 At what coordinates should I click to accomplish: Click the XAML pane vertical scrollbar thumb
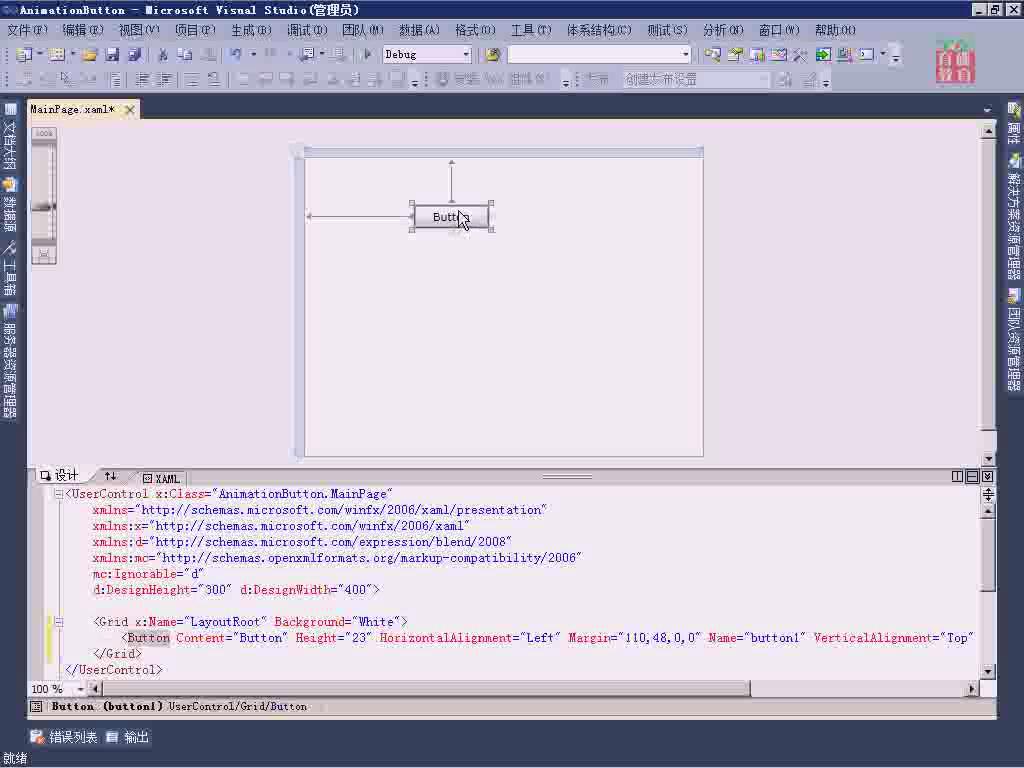[x=988, y=555]
